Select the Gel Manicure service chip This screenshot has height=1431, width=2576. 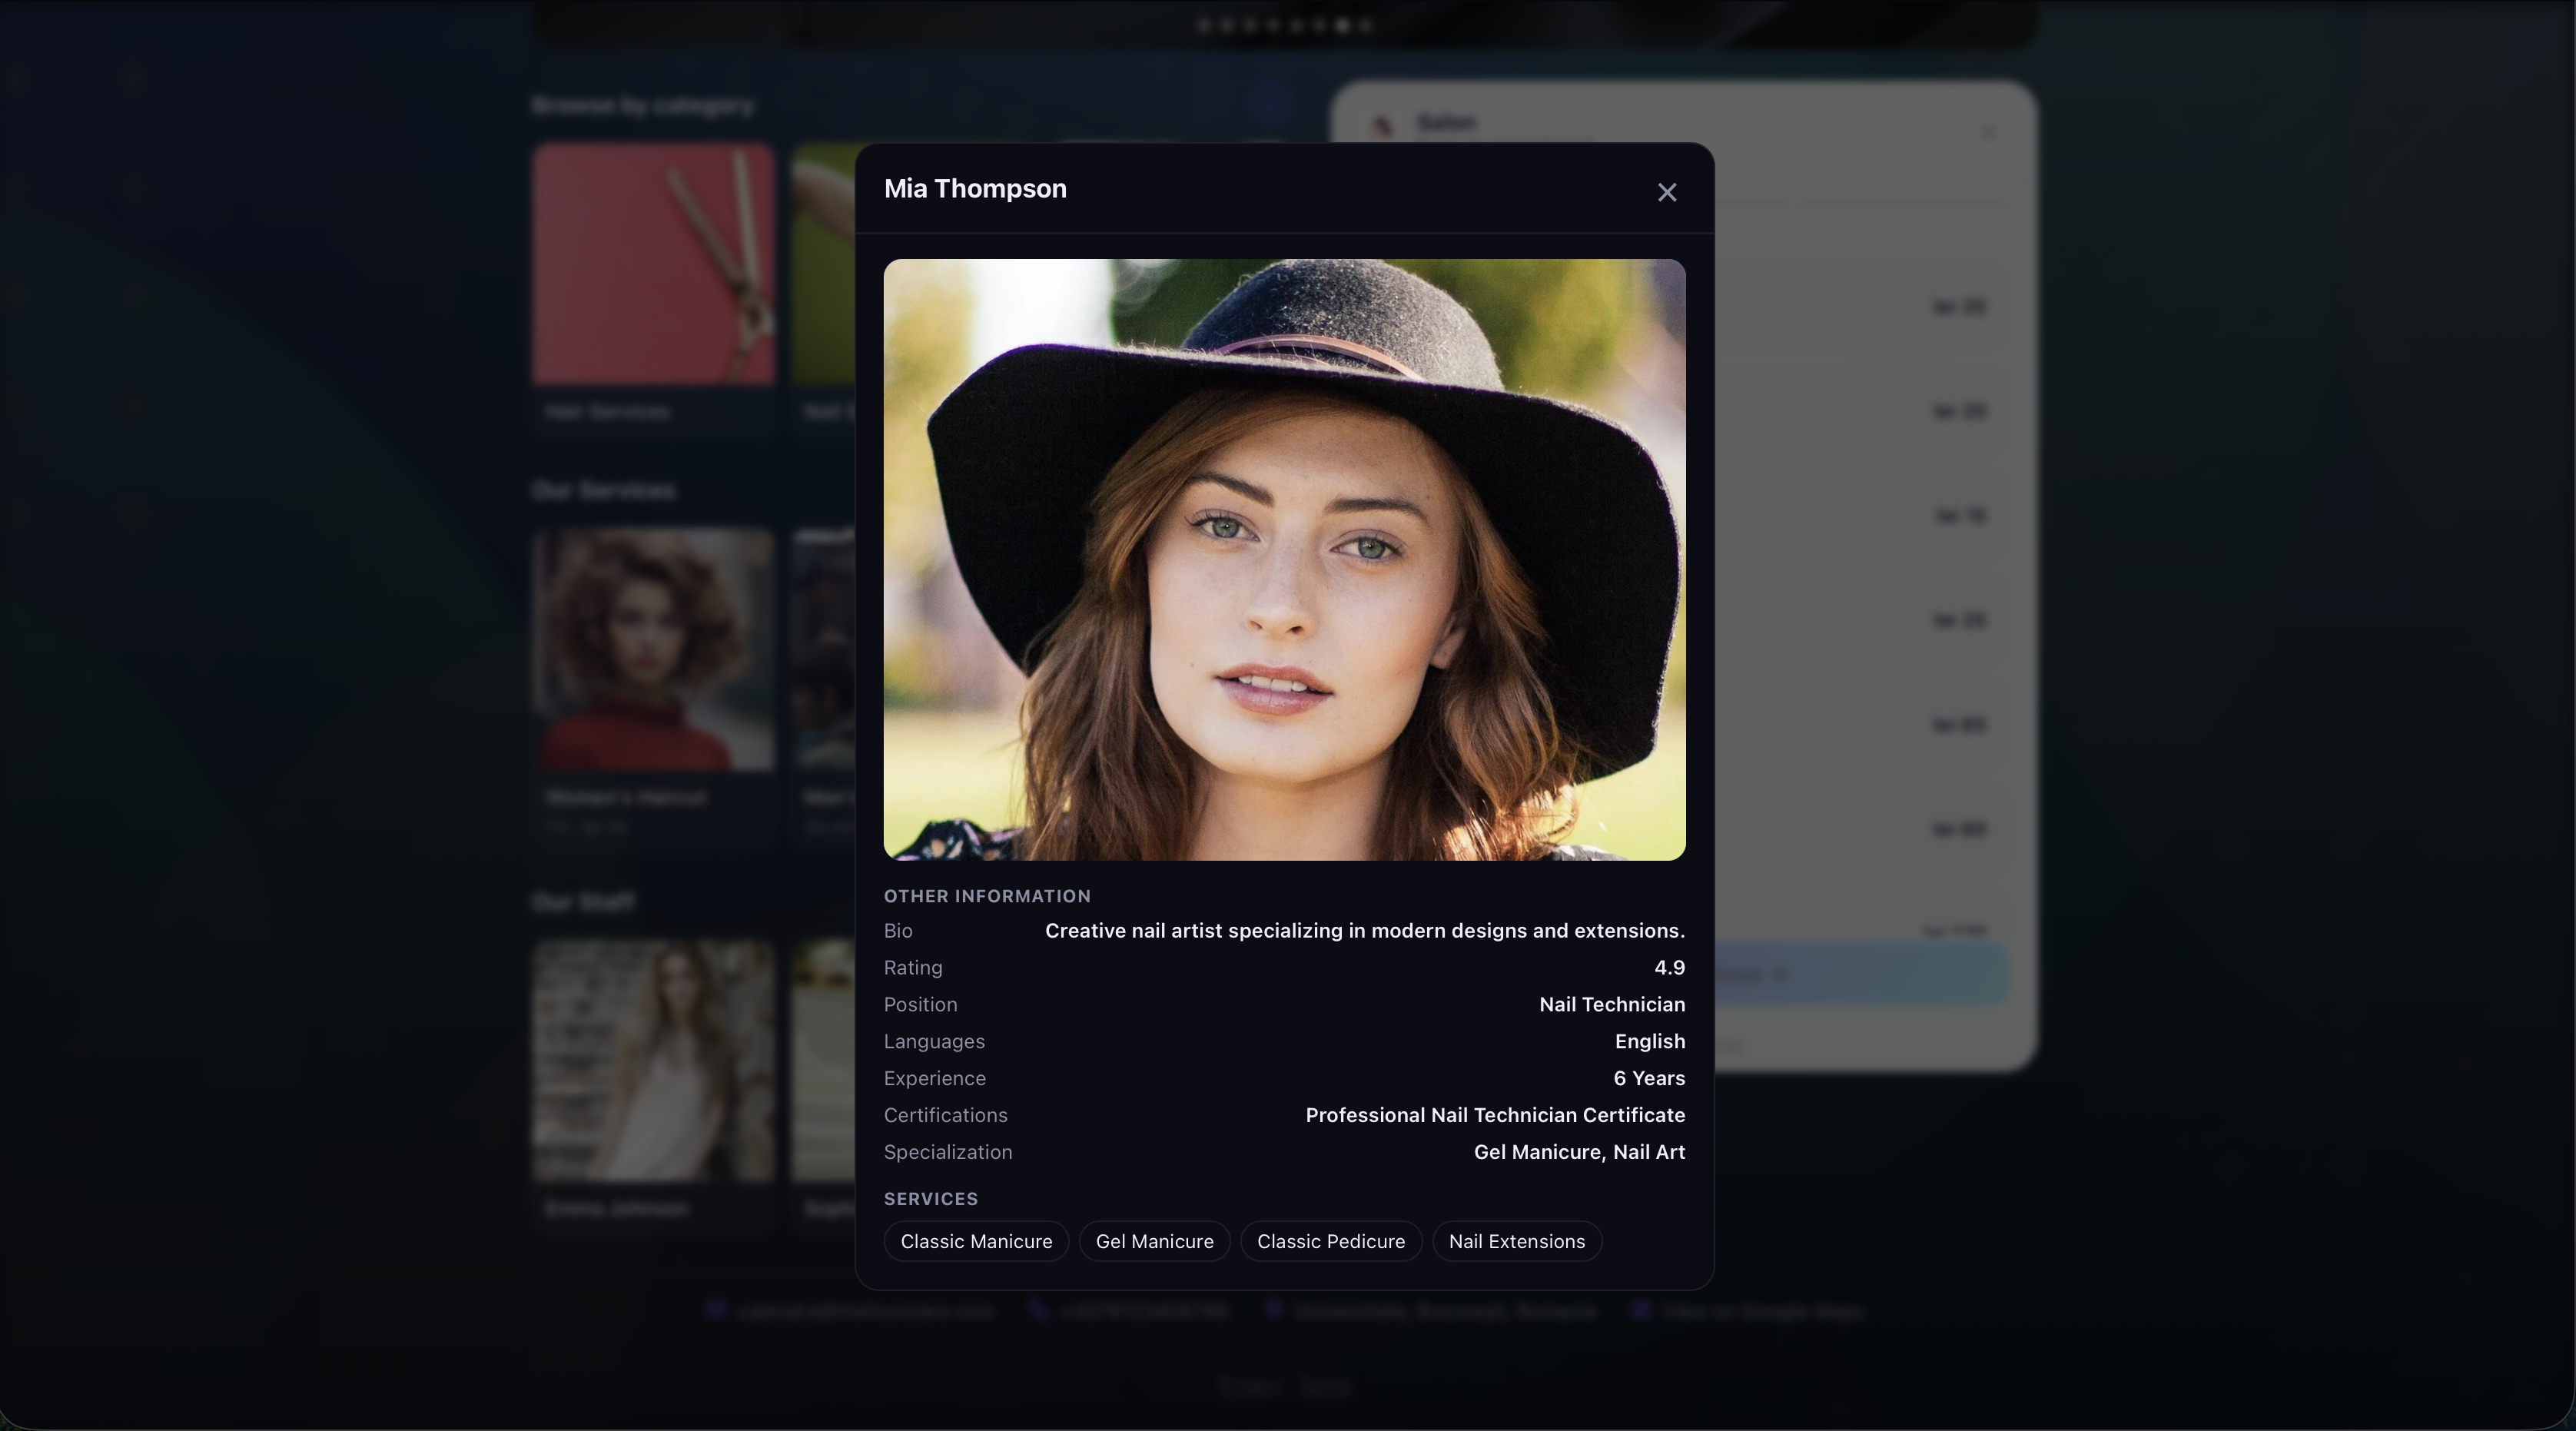coord(1154,1241)
